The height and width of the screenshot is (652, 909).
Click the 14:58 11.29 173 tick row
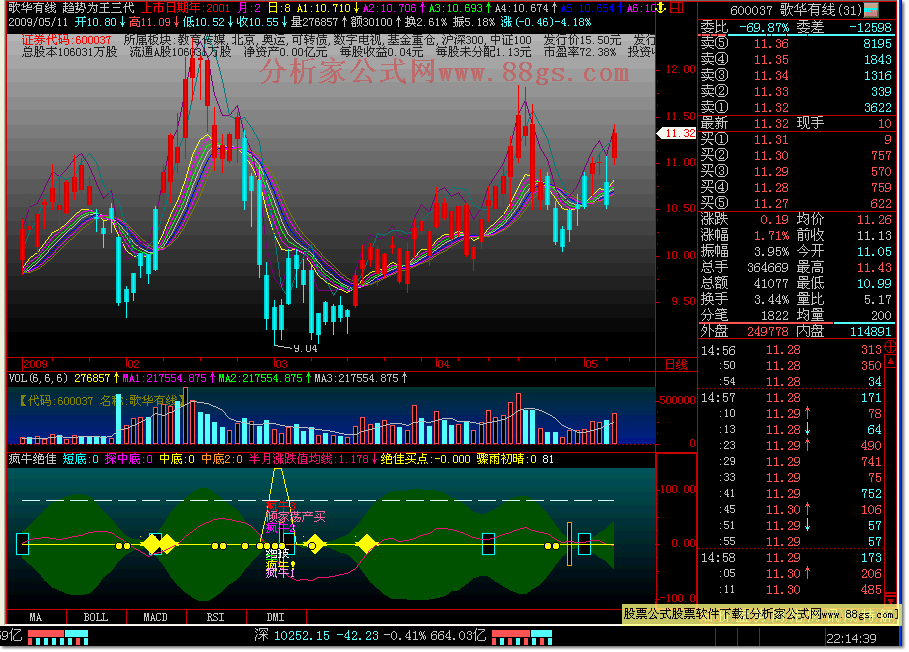(x=792, y=558)
